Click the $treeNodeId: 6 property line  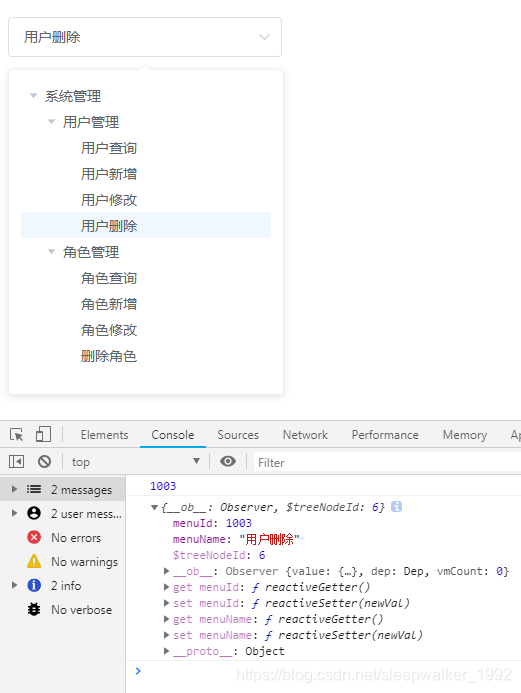click(x=219, y=555)
